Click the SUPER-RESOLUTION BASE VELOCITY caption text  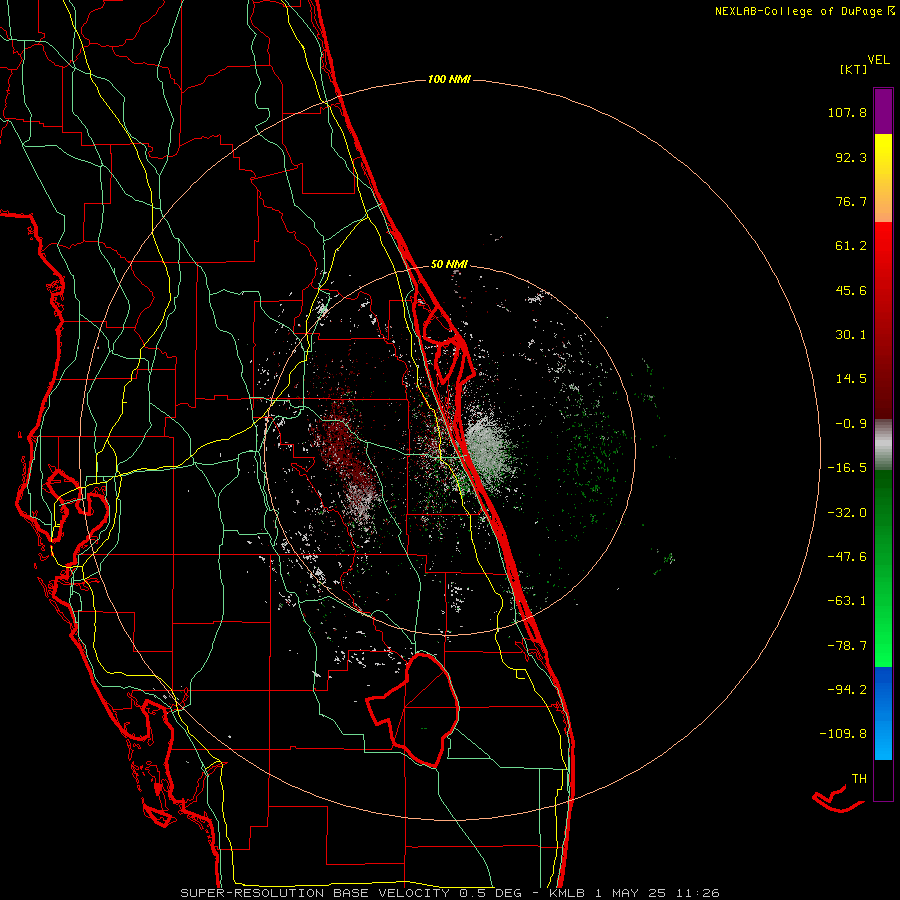coord(315,893)
